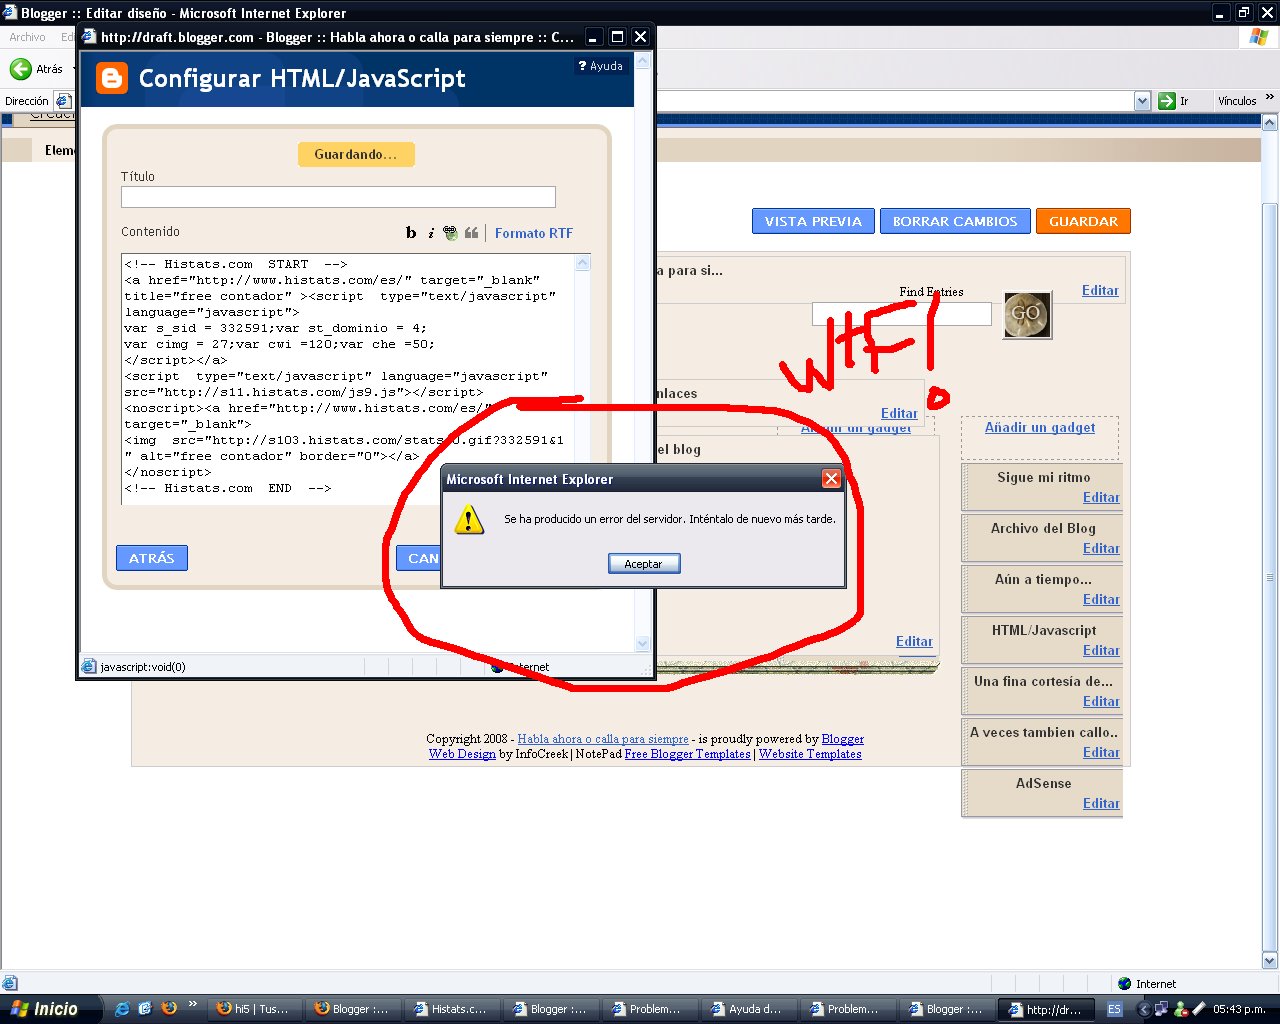Switch editor to Formato RTF

point(534,233)
